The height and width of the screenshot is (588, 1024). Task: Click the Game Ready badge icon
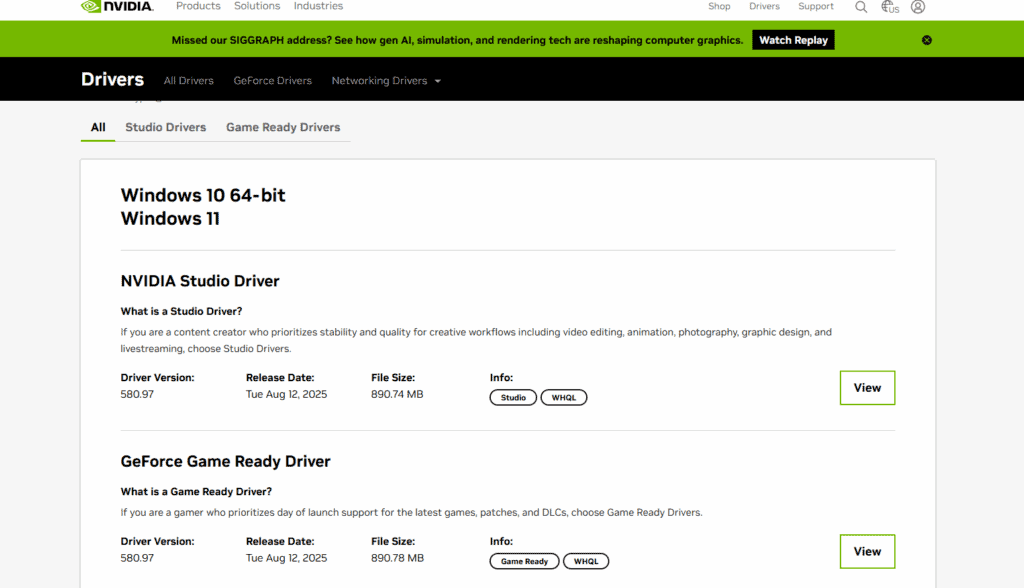coord(524,561)
